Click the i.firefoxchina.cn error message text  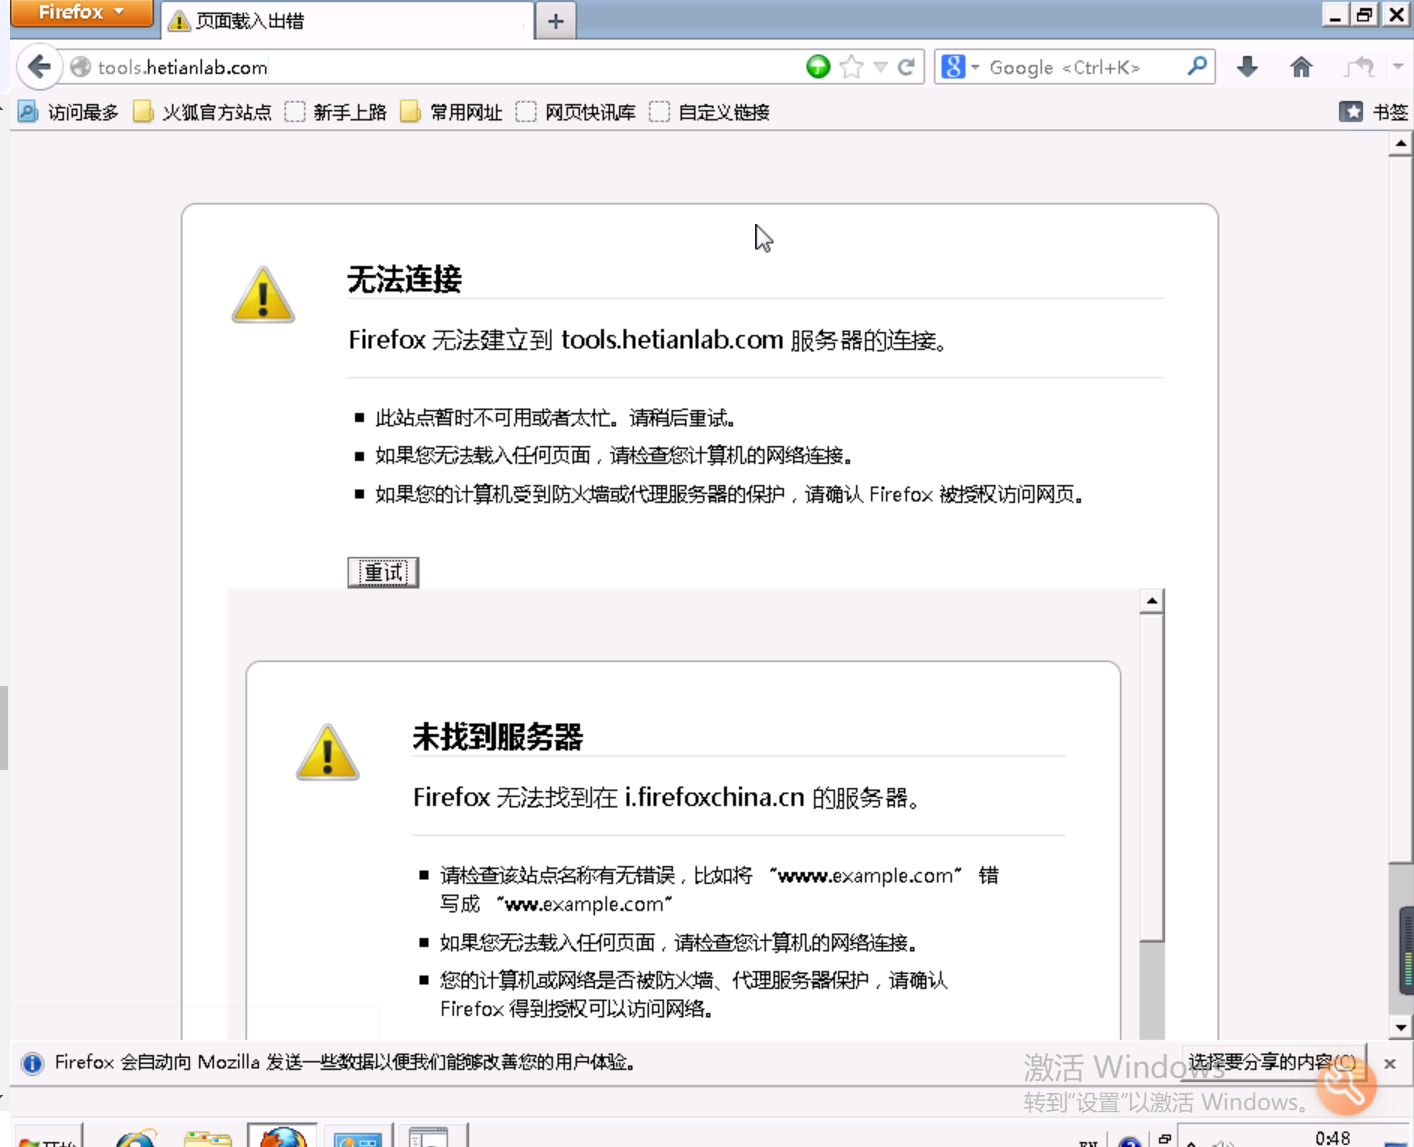666,797
